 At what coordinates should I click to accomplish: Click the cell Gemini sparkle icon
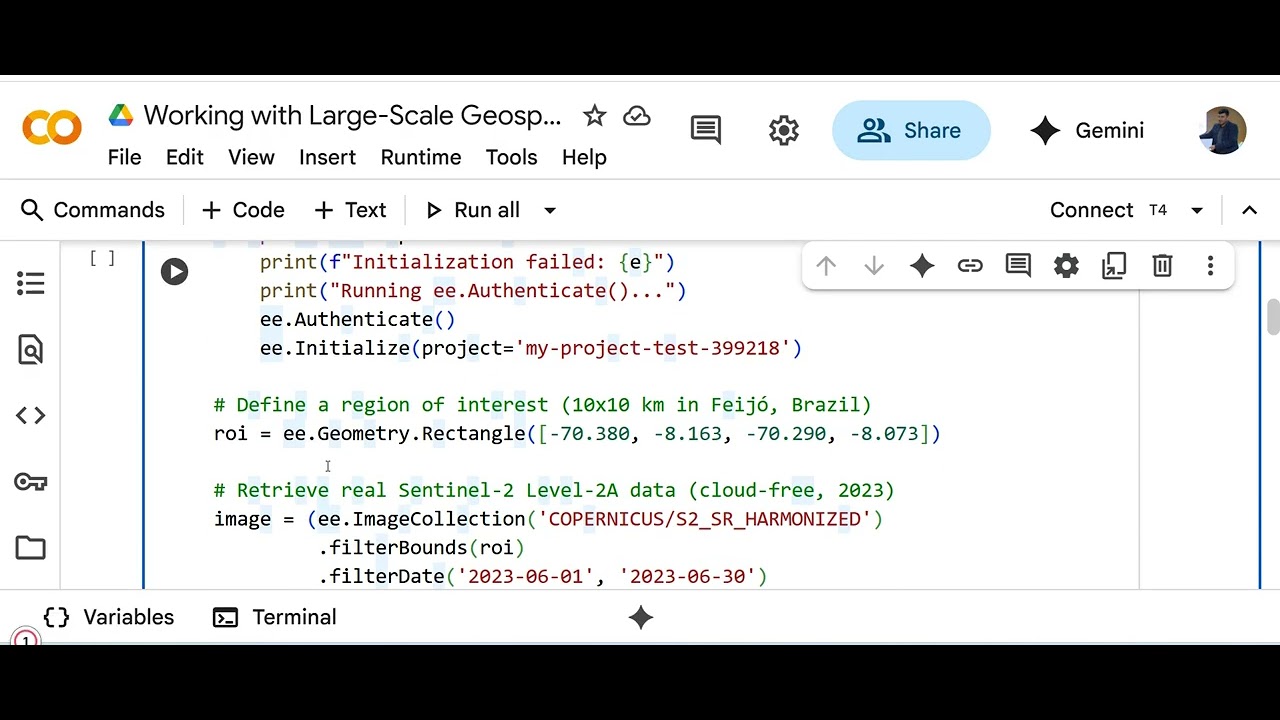point(922,266)
